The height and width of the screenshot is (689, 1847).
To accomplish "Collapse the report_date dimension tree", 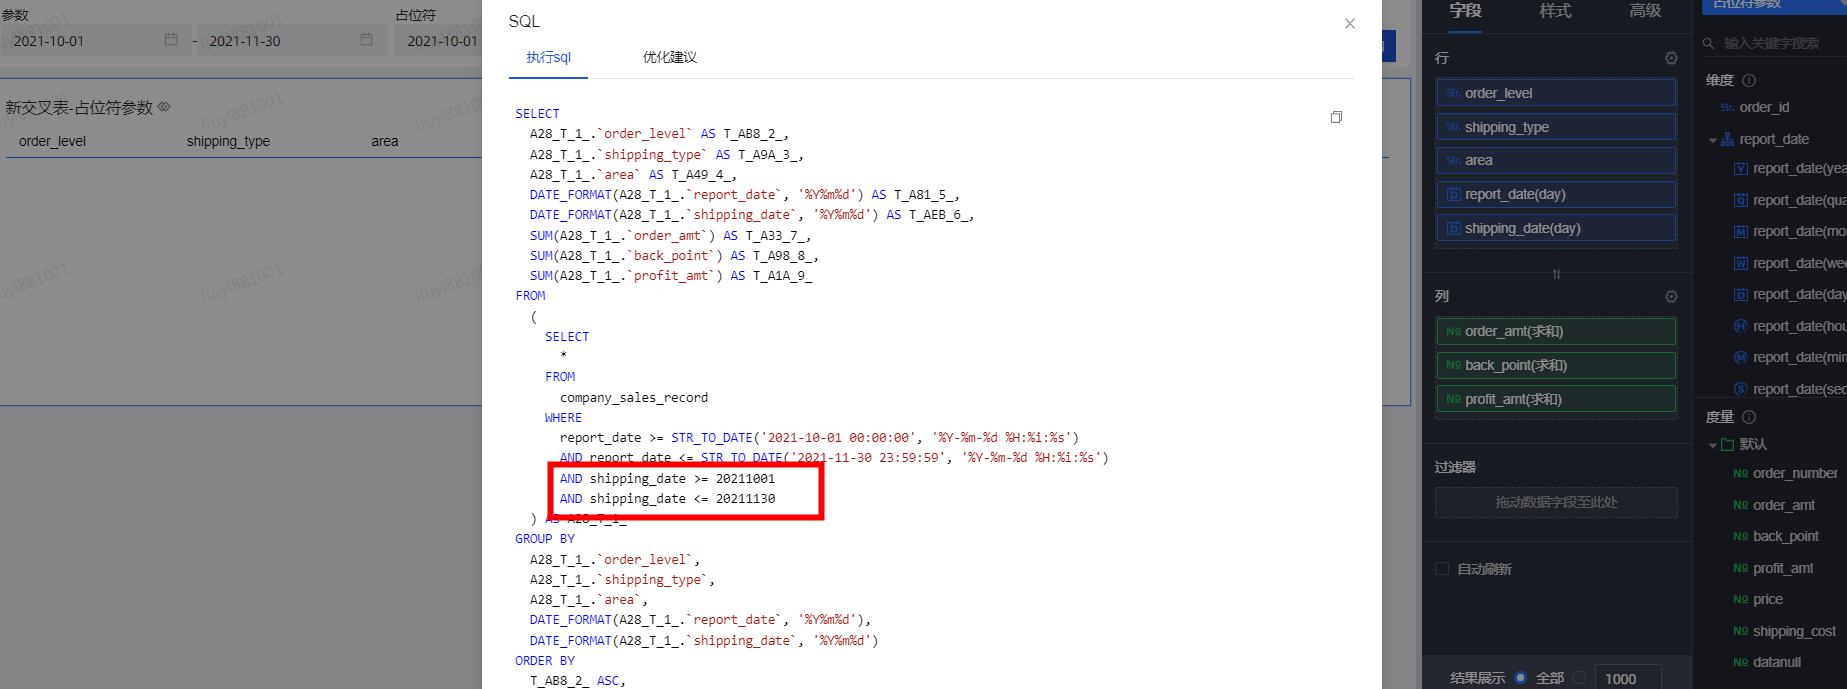I will tap(1713, 140).
